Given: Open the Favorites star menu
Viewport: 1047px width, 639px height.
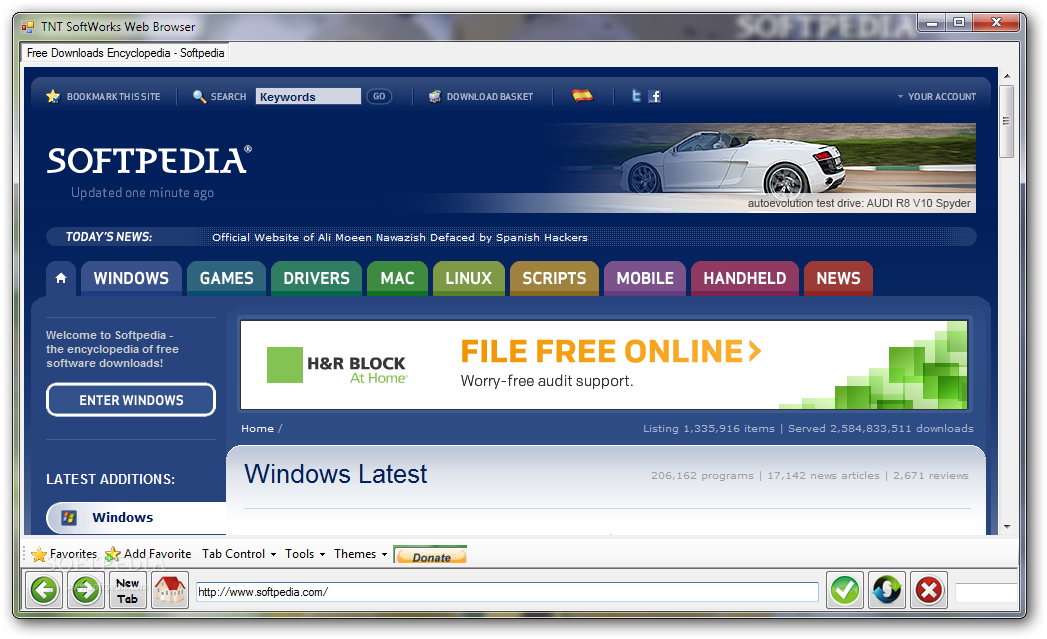Looking at the screenshot, I should [x=64, y=554].
